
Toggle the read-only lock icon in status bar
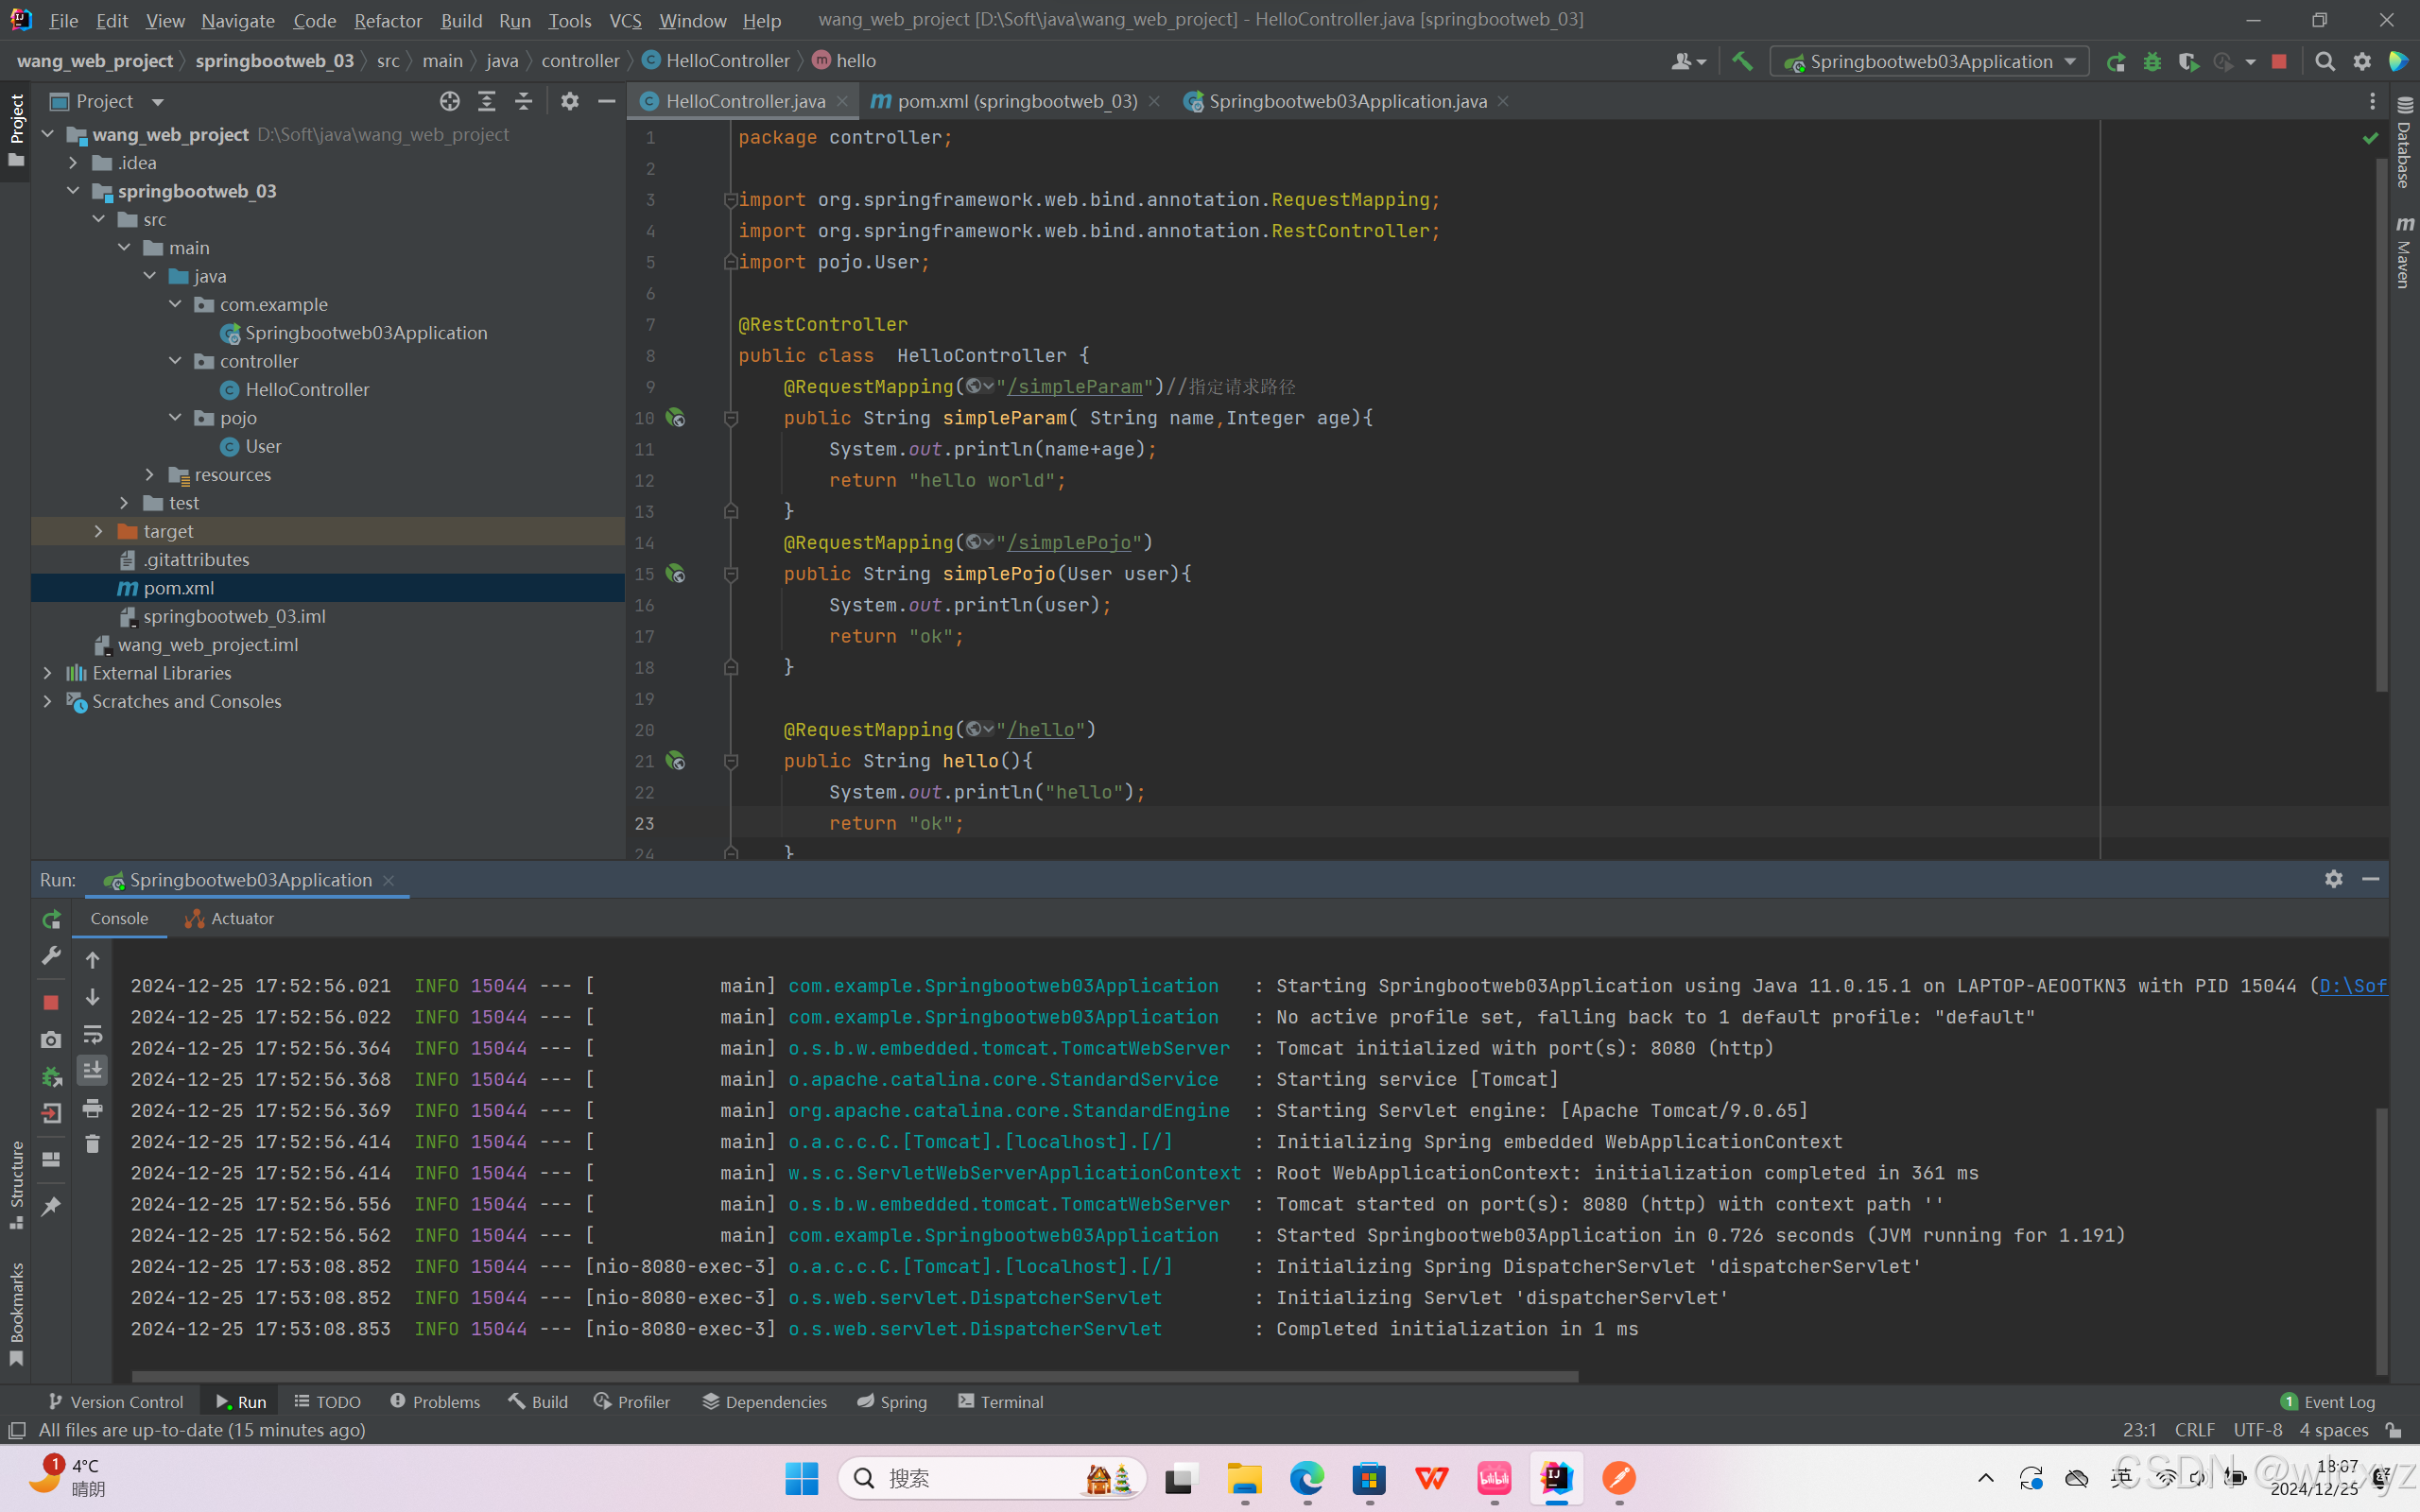click(2393, 1430)
